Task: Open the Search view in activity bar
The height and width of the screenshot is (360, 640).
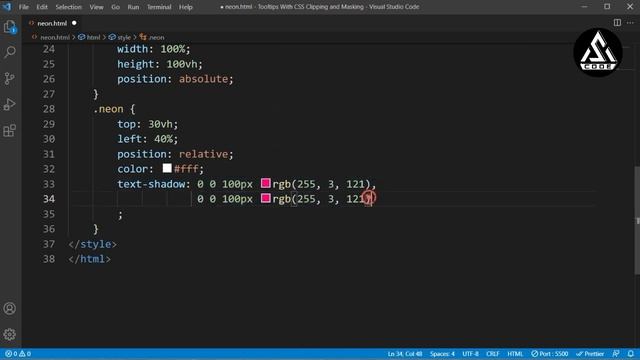Action: (x=10, y=52)
